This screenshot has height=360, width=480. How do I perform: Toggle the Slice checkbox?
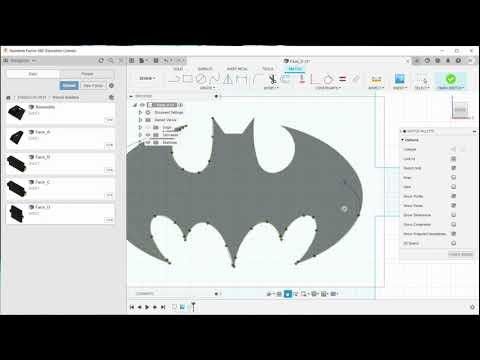(453, 187)
